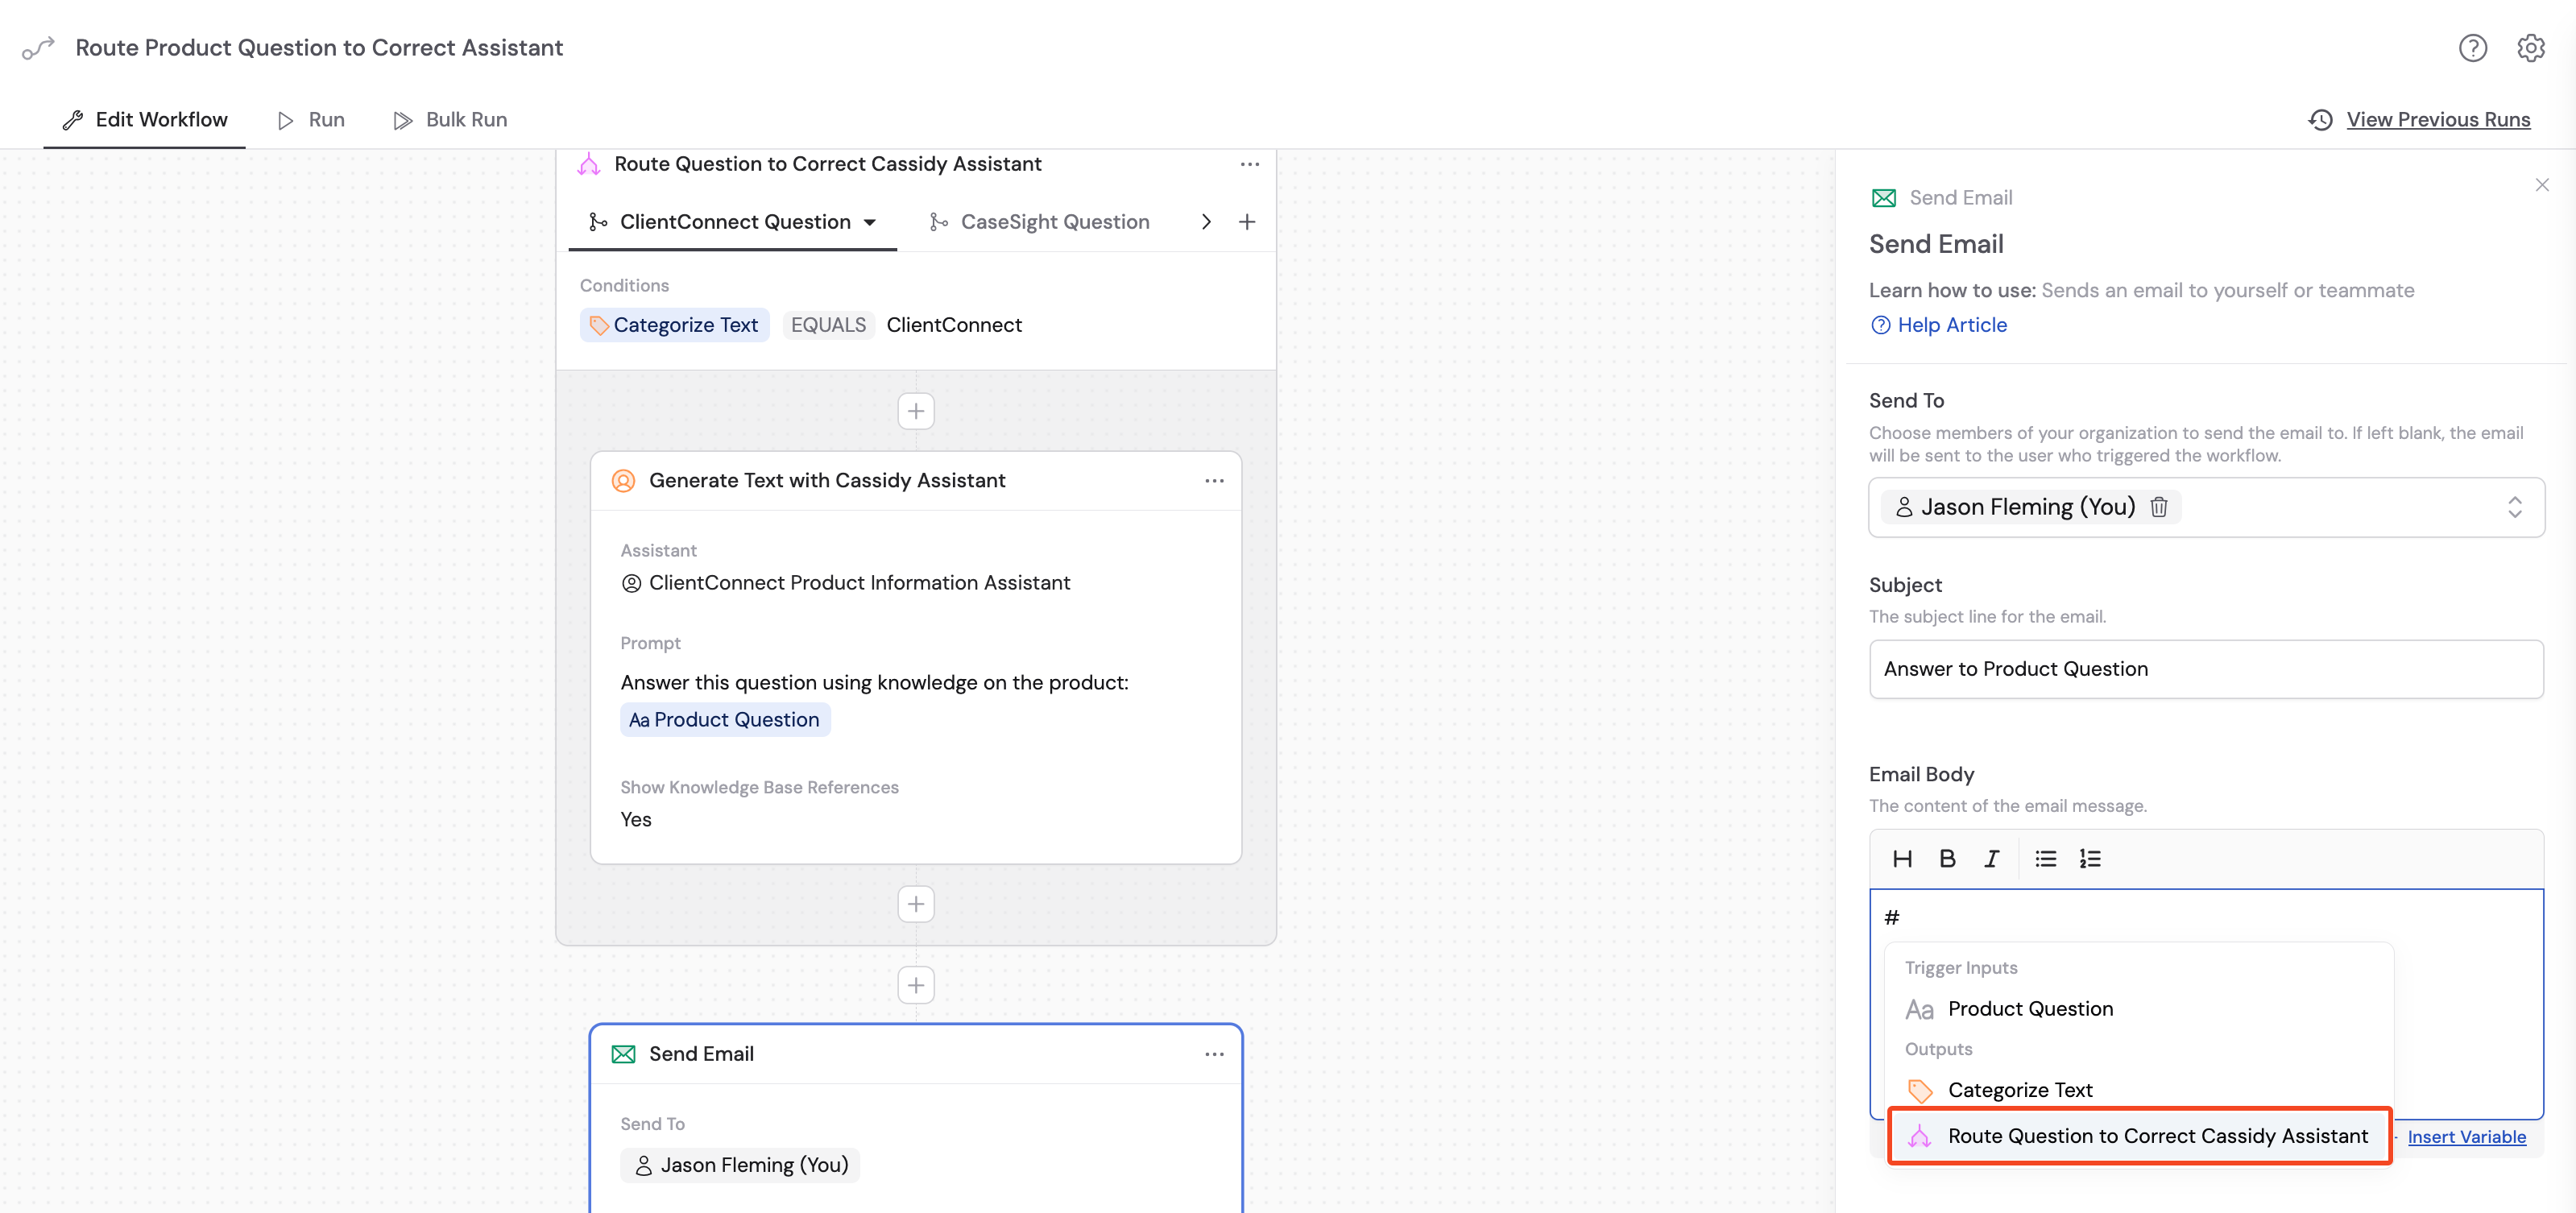The height and width of the screenshot is (1213, 2576).
Task: Remove Jason Fleming with trash icon
Action: (x=2159, y=507)
